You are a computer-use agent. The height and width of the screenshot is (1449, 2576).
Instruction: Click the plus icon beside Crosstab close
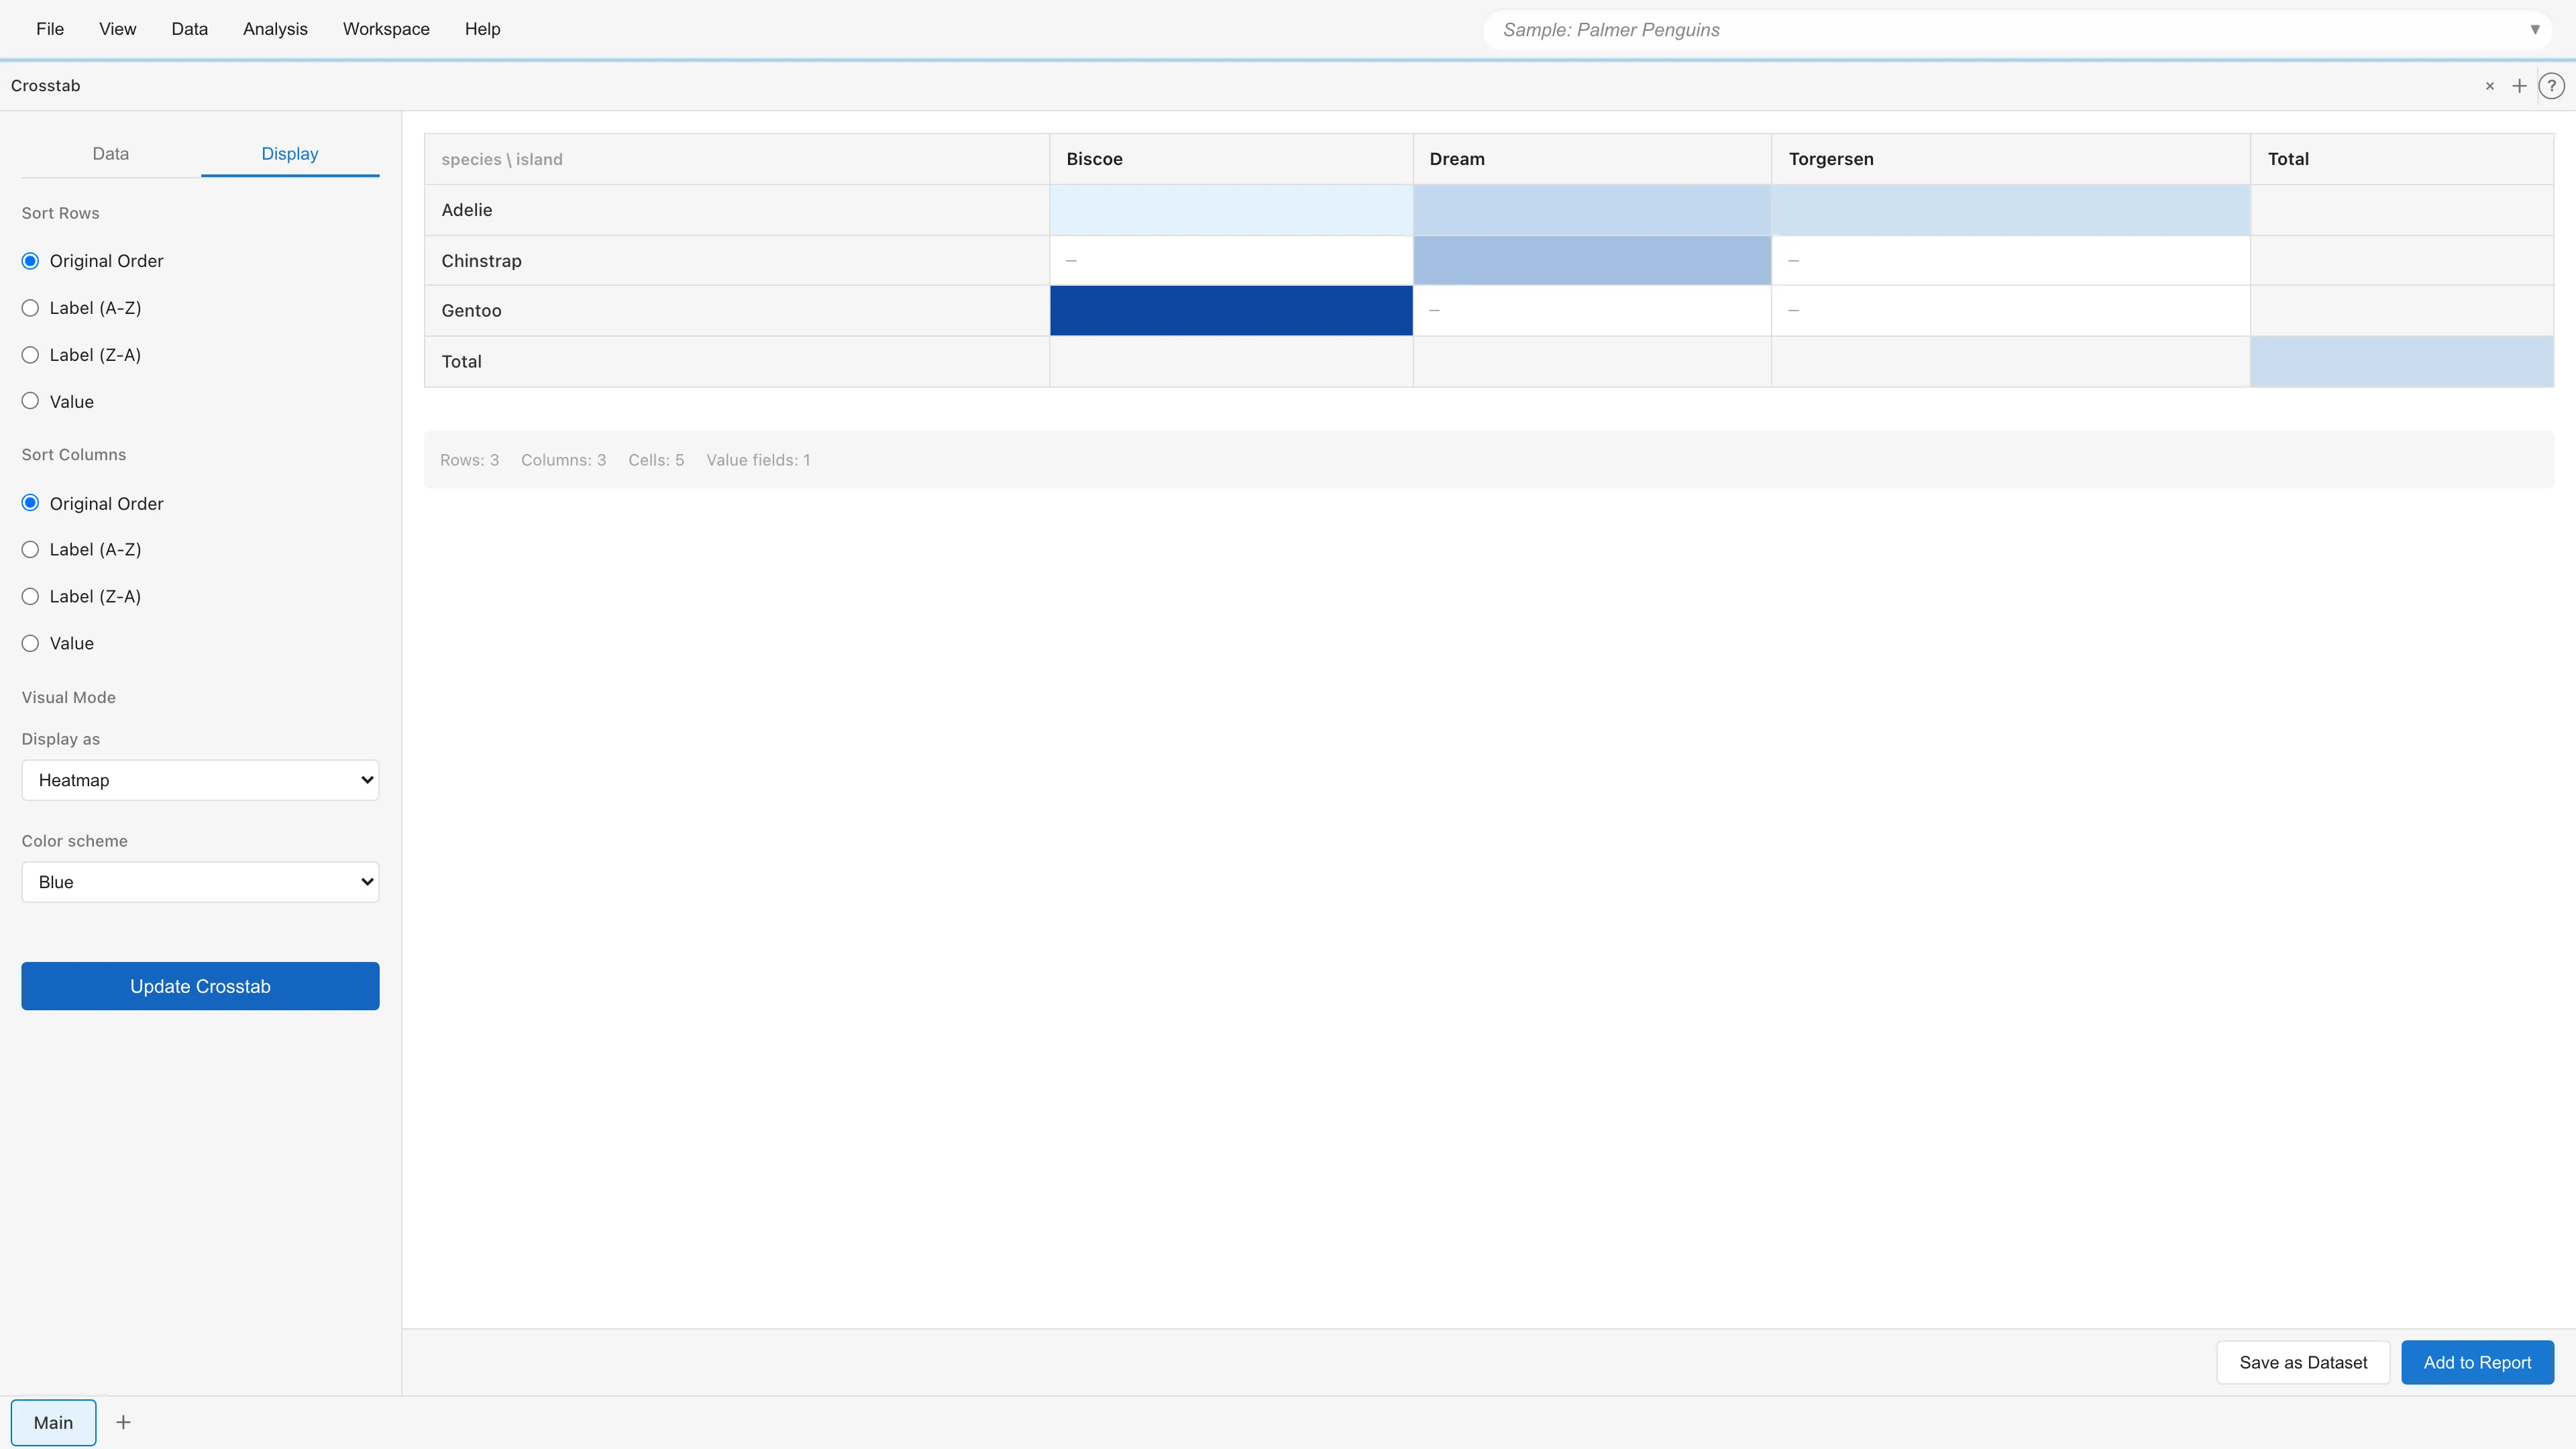click(2519, 86)
